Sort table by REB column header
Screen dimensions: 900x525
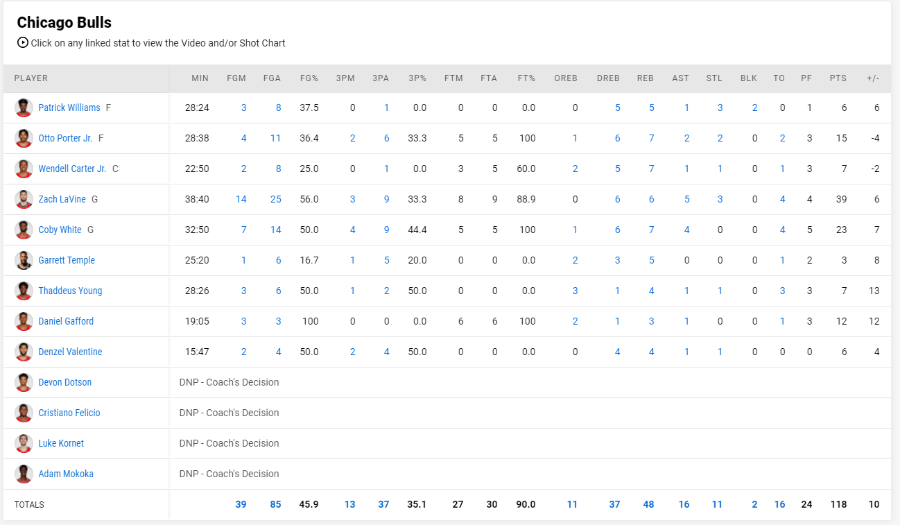coord(645,78)
